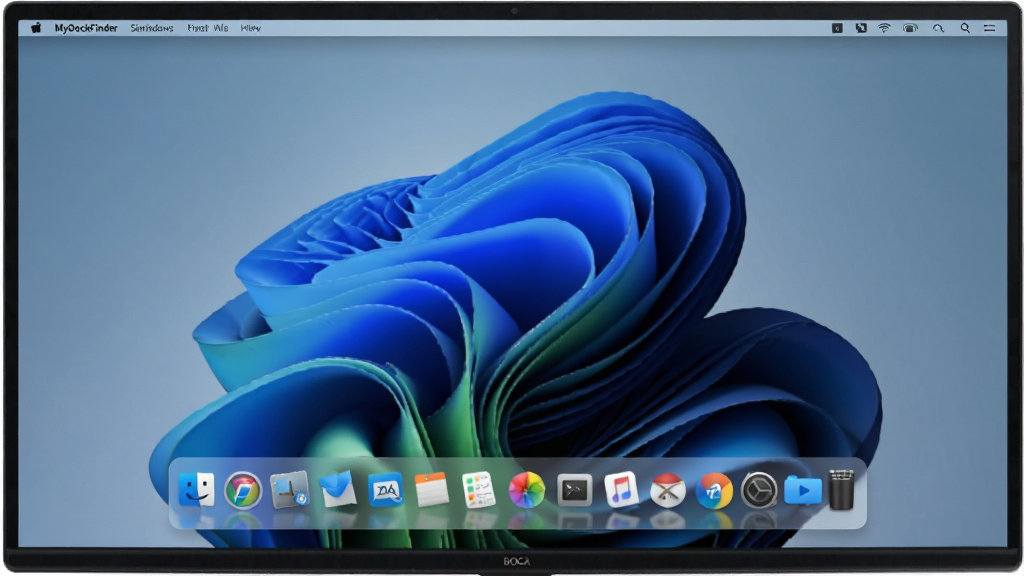Launch the Chrome-style dock icon showing 72
1024x576 pixels.
pos(714,490)
